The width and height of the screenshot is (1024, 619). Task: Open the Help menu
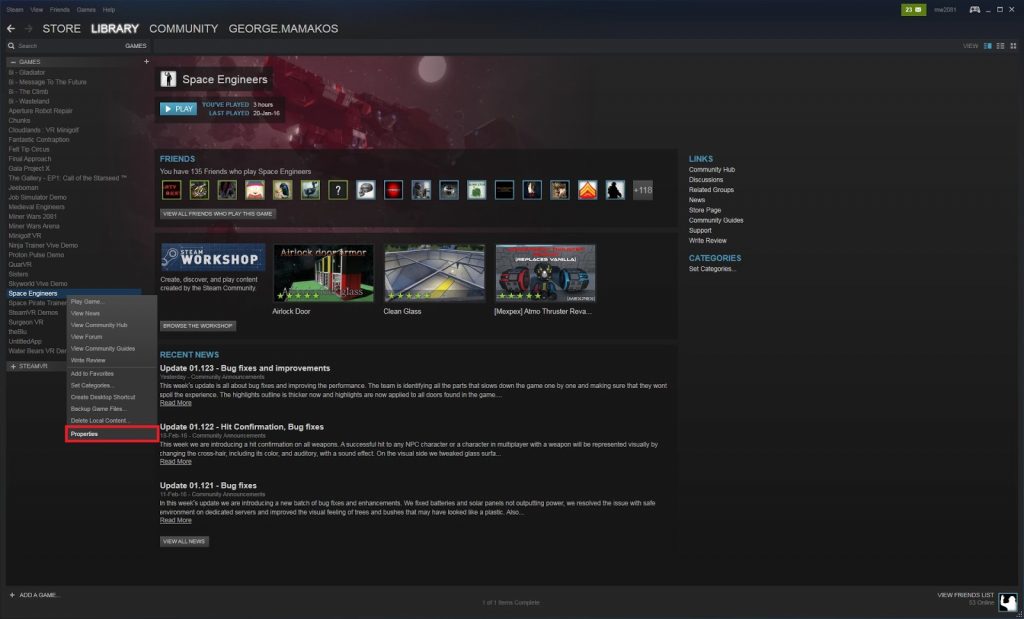pyautogui.click(x=109, y=10)
